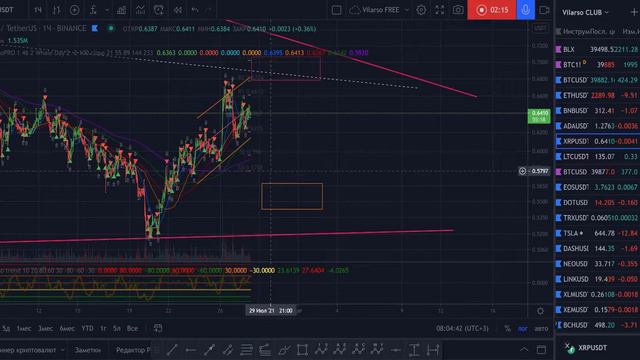Toggle авто scale
The height and width of the screenshot is (360, 640).
541,328
